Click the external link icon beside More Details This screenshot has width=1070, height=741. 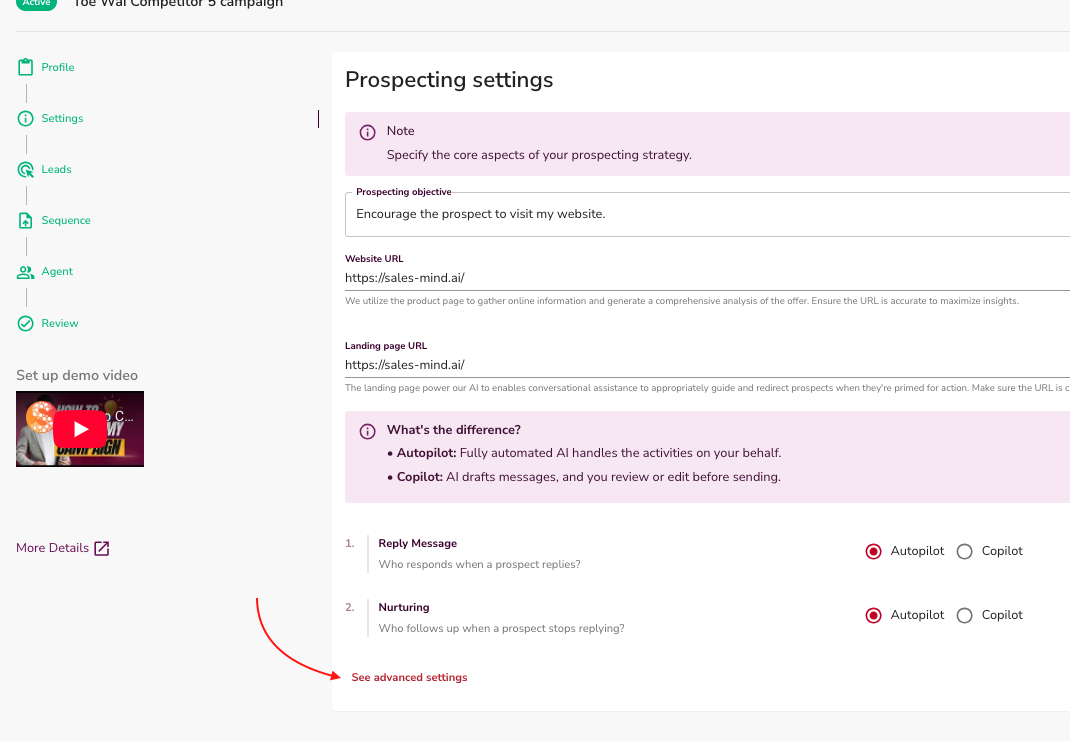pos(101,548)
